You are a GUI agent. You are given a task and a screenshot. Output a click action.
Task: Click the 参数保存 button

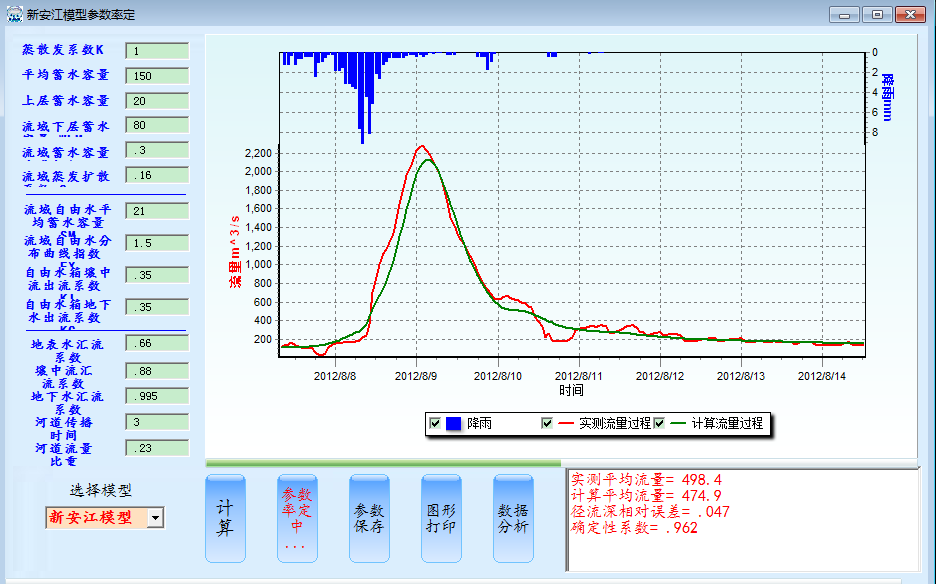click(x=369, y=517)
